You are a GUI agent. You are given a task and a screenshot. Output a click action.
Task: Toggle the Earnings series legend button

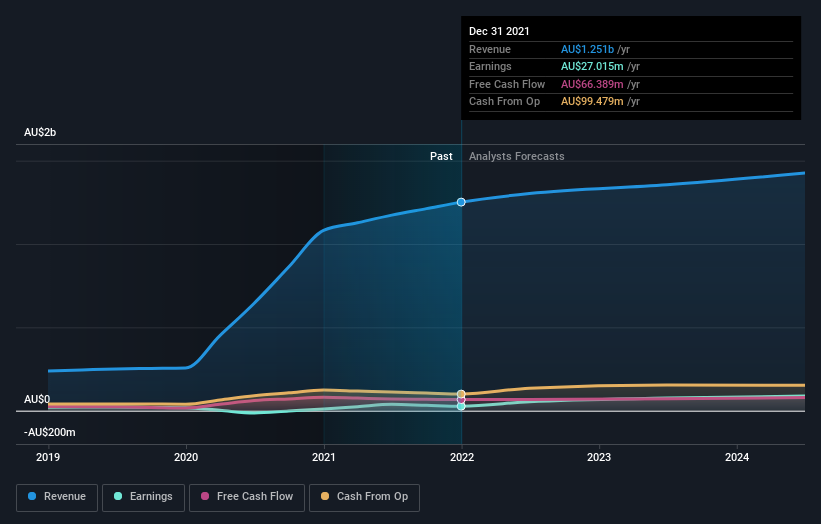tap(143, 497)
